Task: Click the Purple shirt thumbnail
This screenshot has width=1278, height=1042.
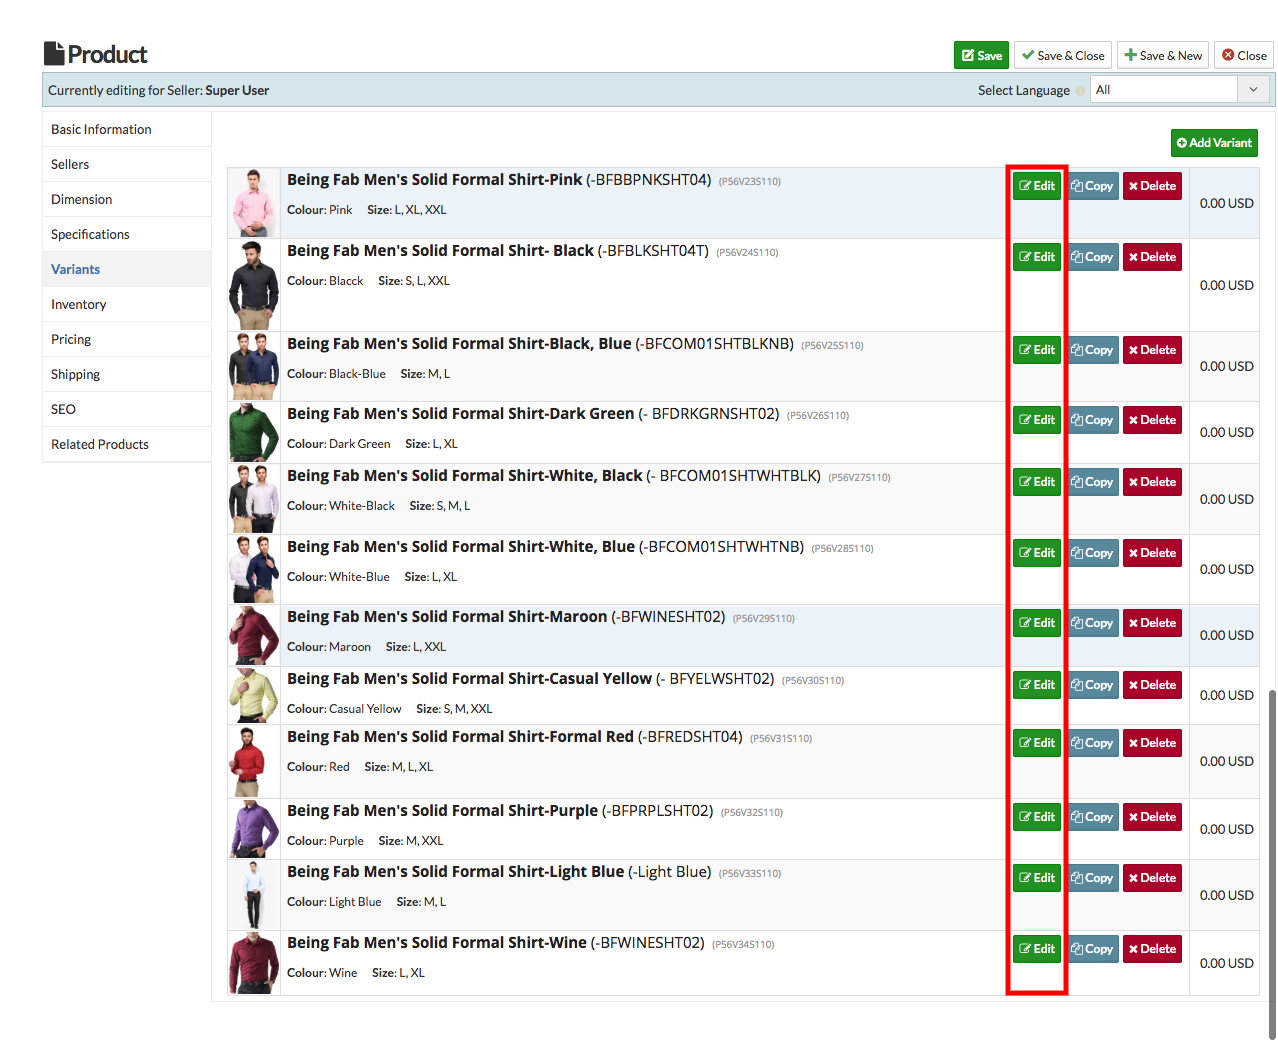Action: pyautogui.click(x=254, y=829)
